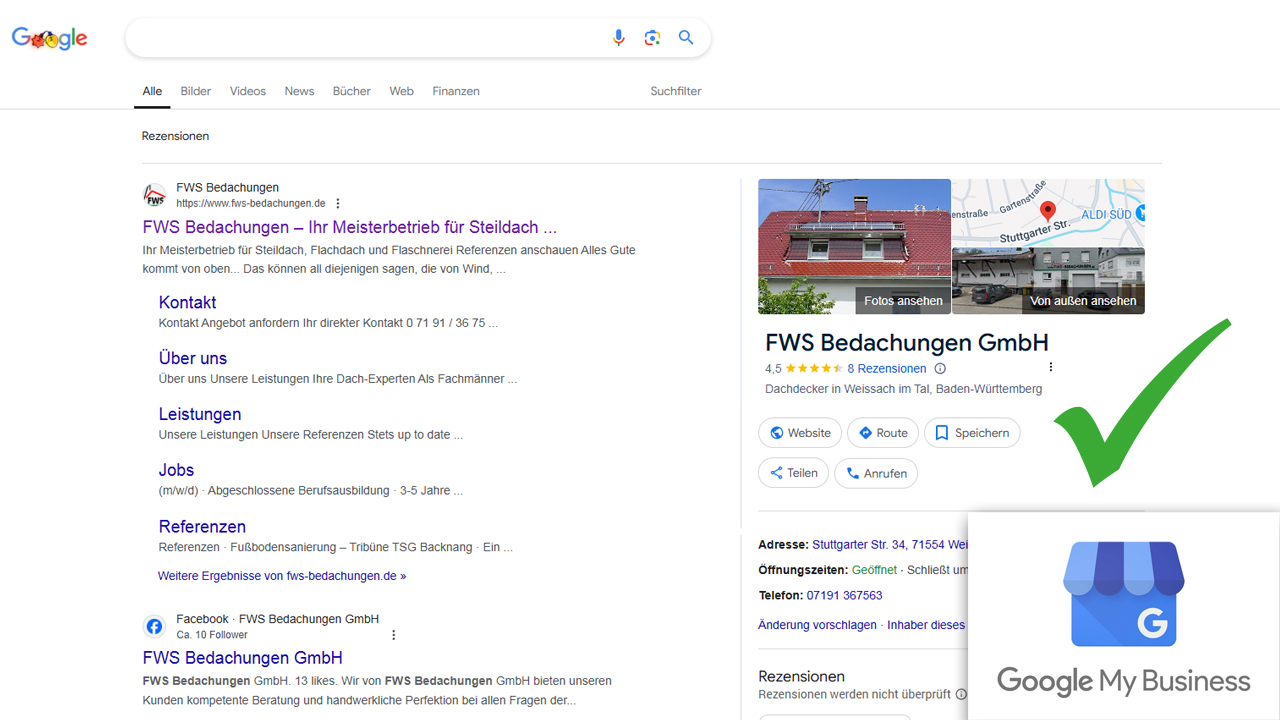Click the voice search microphone icon
This screenshot has width=1280, height=720.
tap(618, 38)
